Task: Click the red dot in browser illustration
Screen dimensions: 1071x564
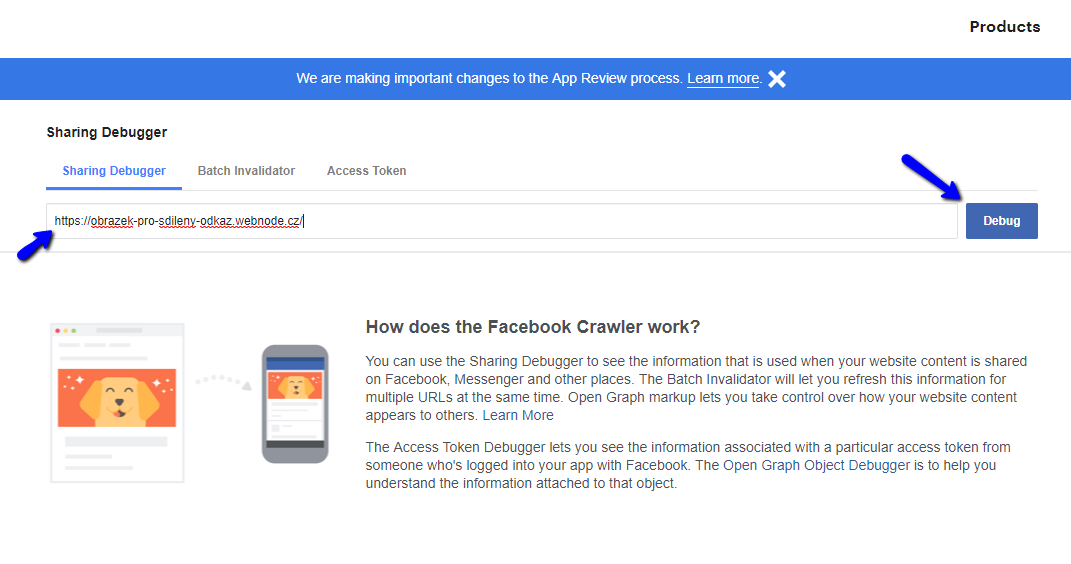Action: (58, 330)
